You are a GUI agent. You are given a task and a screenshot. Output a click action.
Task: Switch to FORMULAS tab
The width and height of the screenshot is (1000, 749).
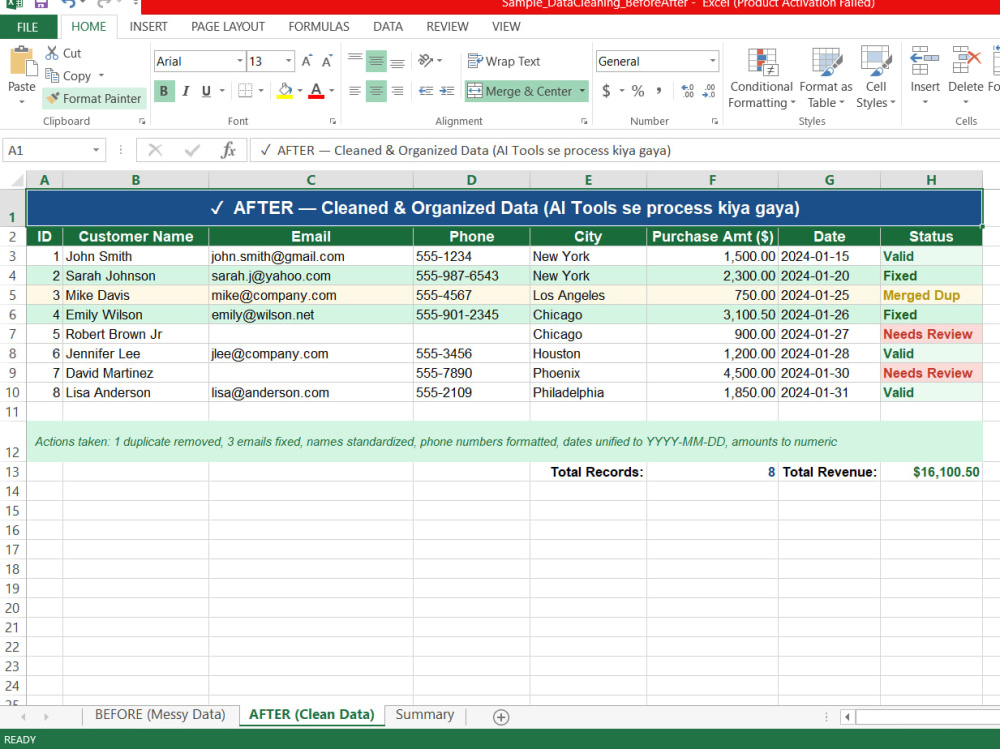pyautogui.click(x=319, y=27)
